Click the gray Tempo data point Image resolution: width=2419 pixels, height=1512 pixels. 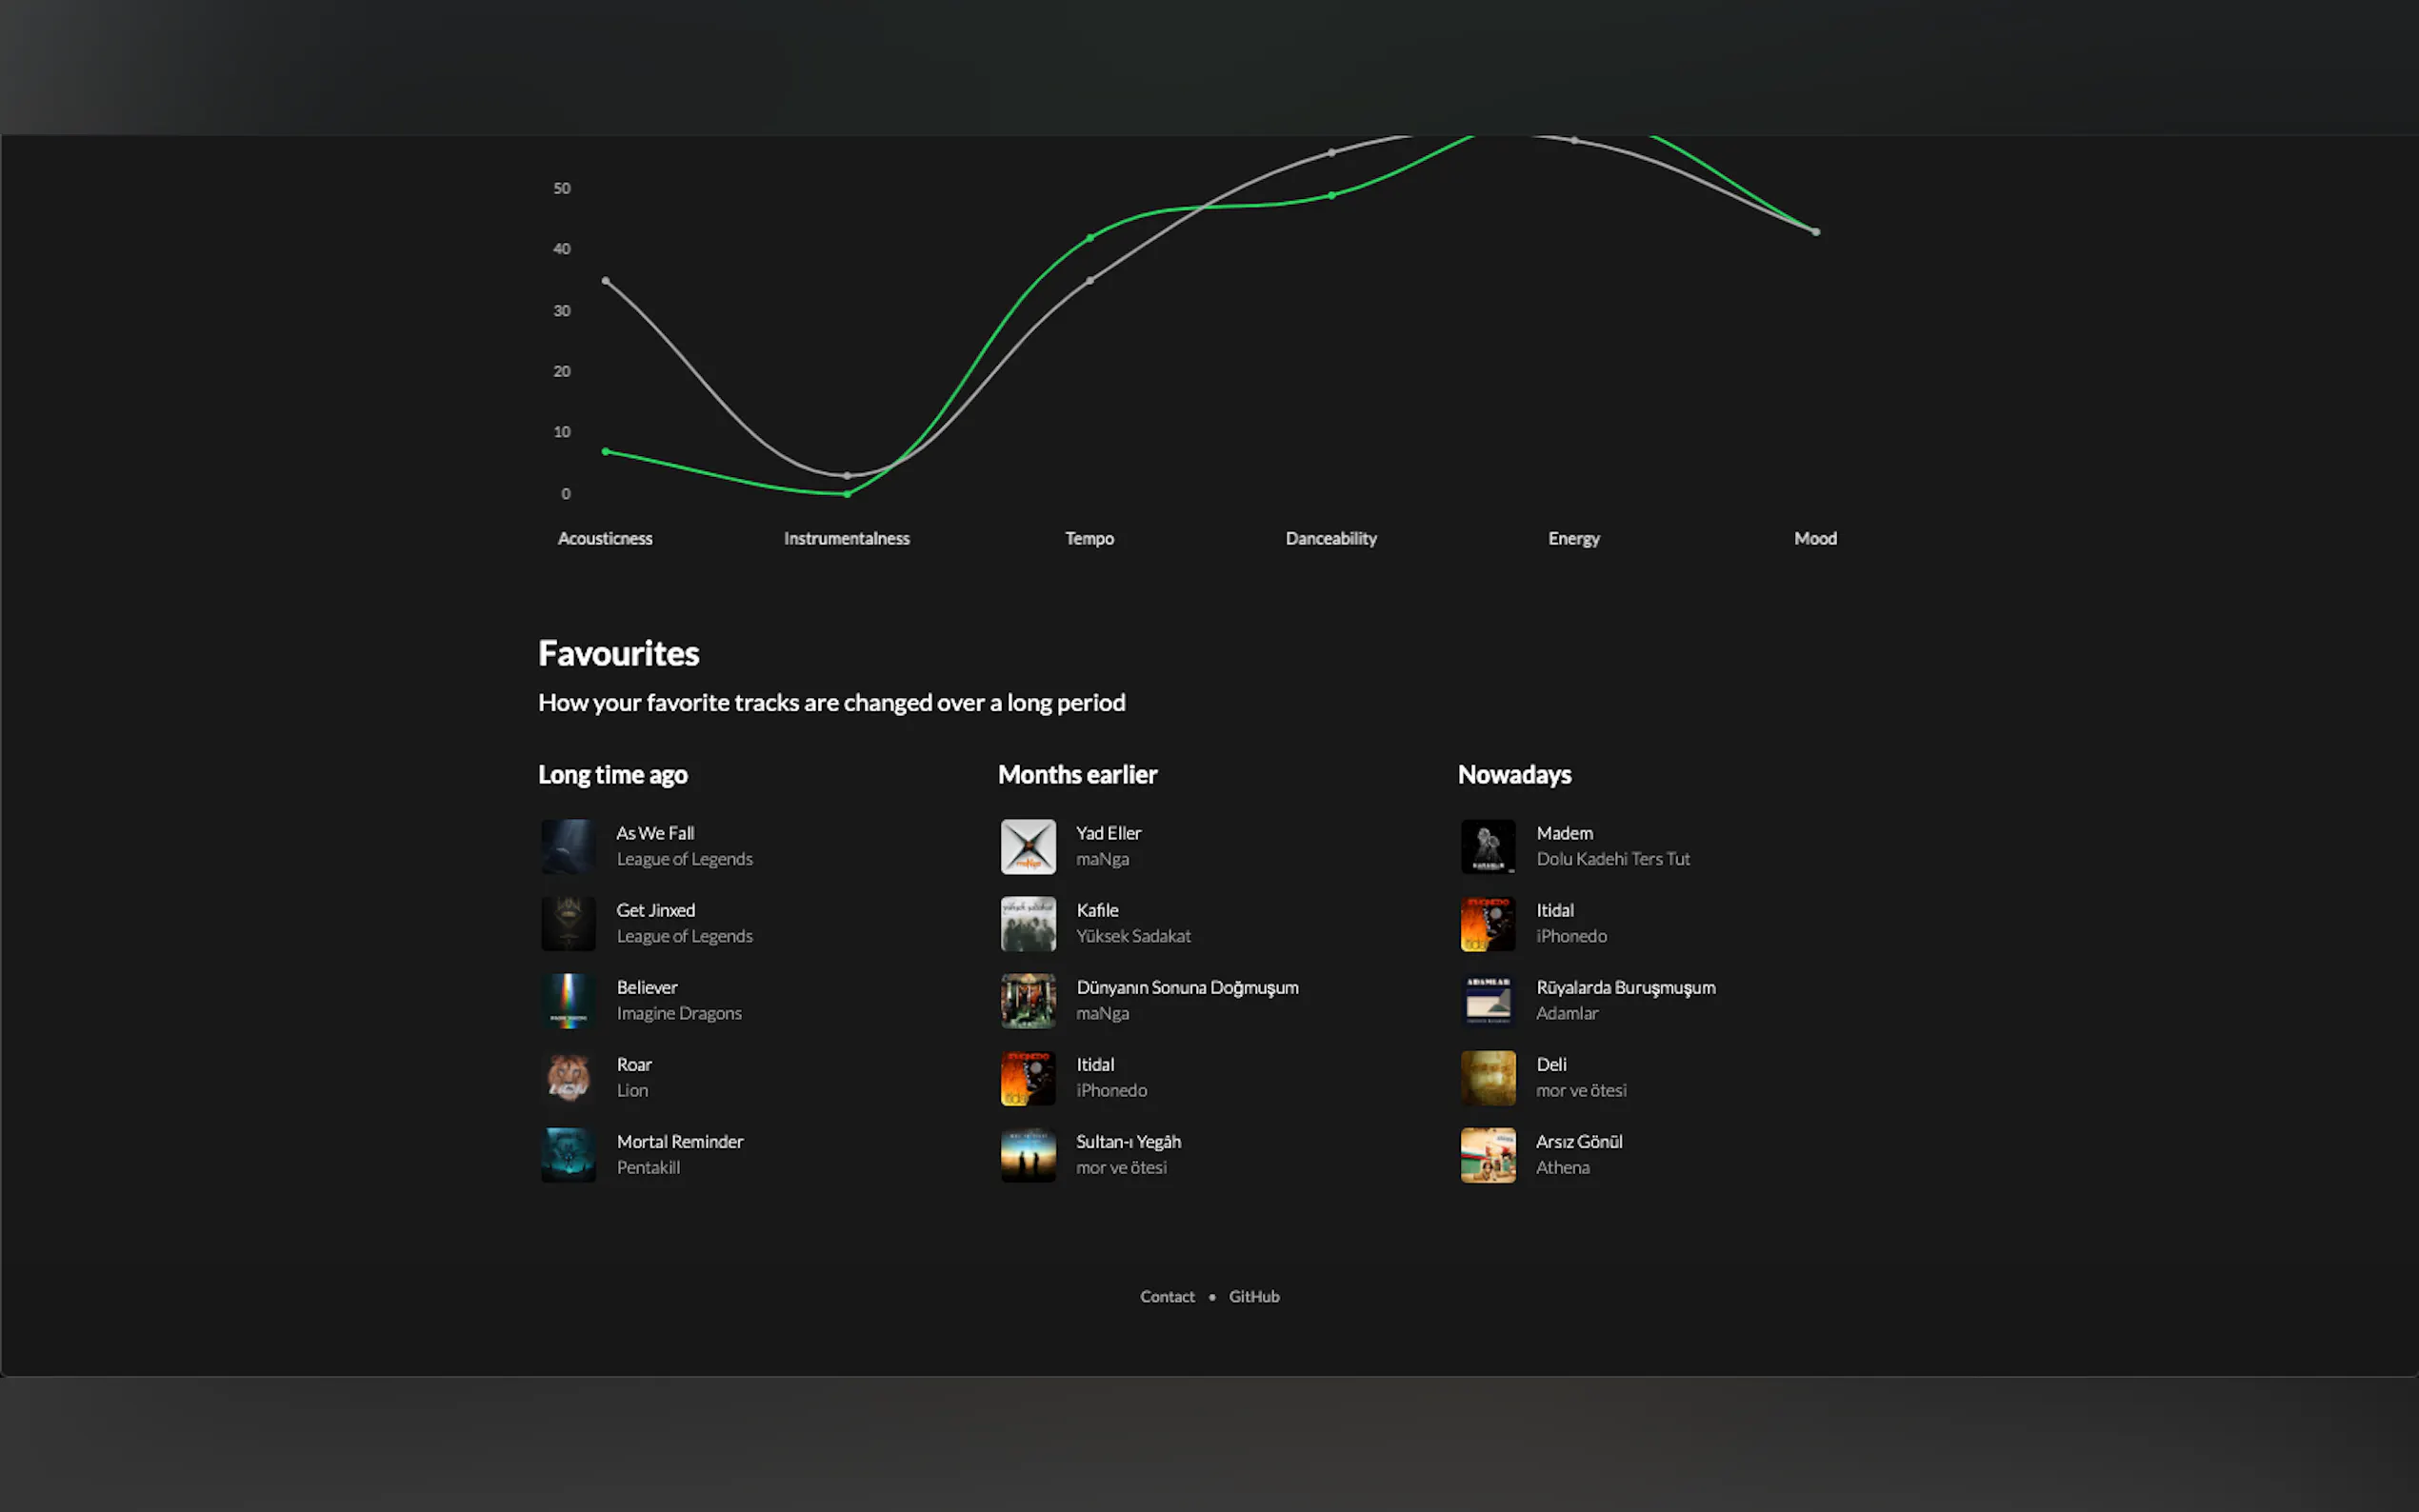pyautogui.click(x=1090, y=281)
